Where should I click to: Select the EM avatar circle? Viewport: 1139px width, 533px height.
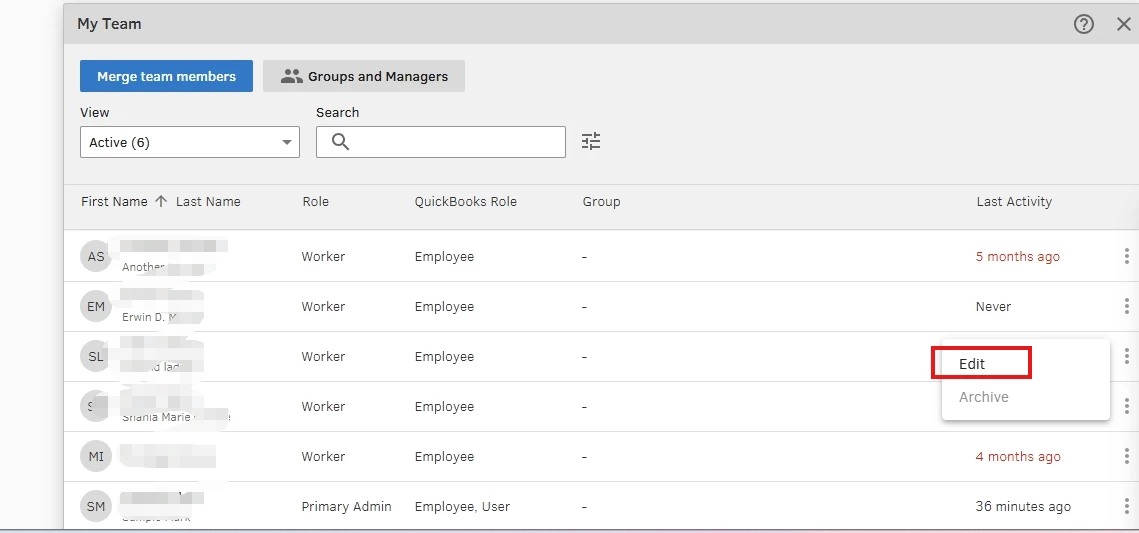[x=96, y=306]
